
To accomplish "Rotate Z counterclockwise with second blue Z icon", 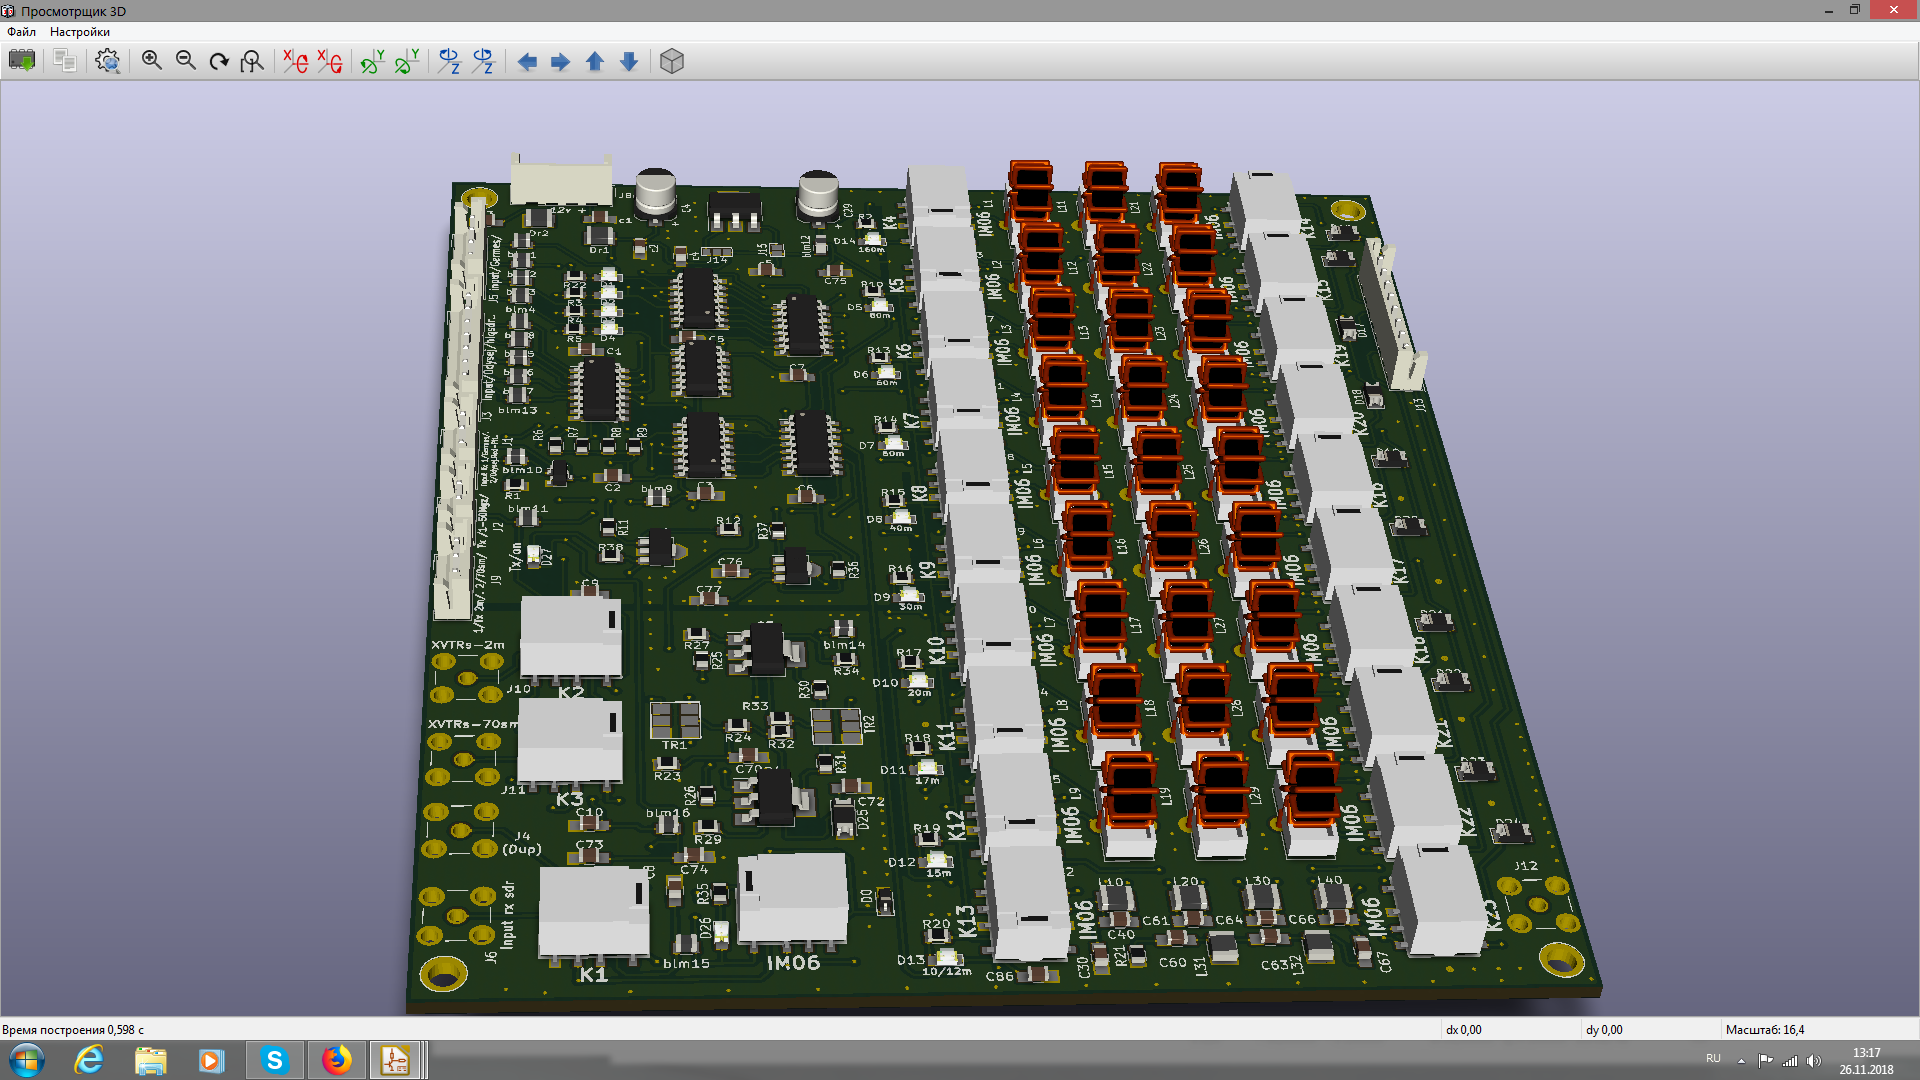I will click(483, 61).
